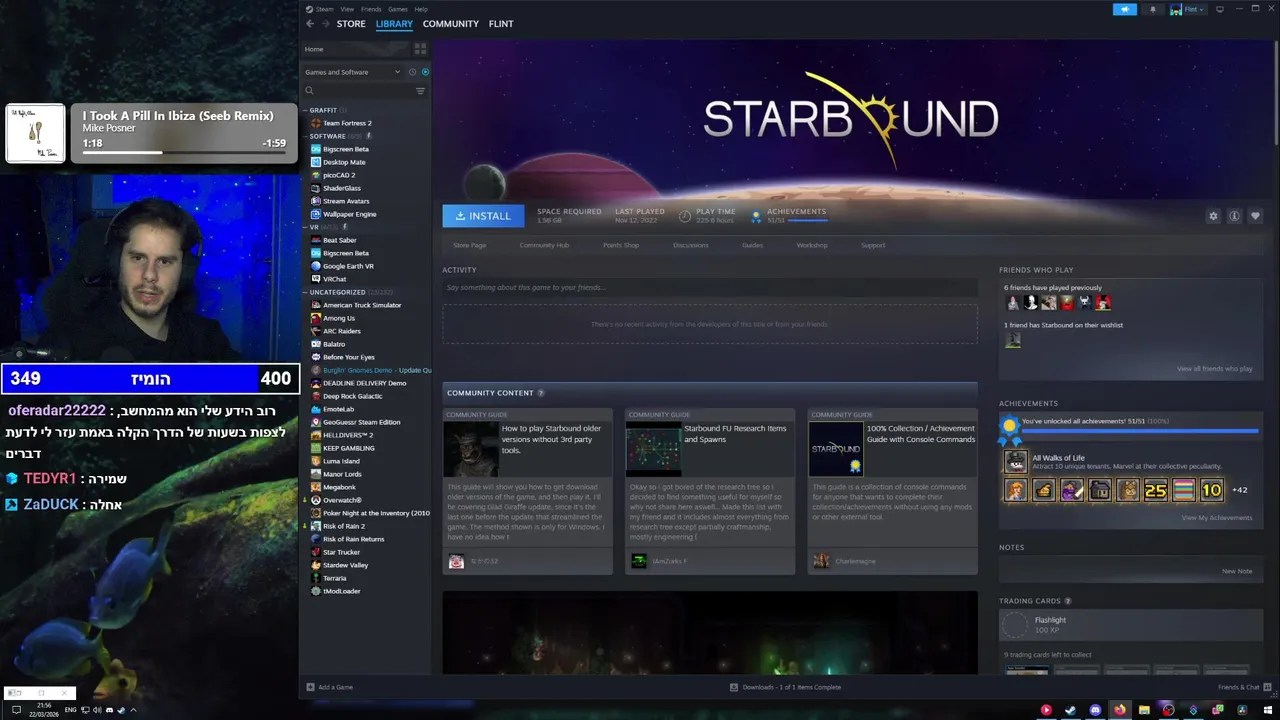Open the notifications bell
Viewport: 1280px width, 720px height.
[1153, 9]
